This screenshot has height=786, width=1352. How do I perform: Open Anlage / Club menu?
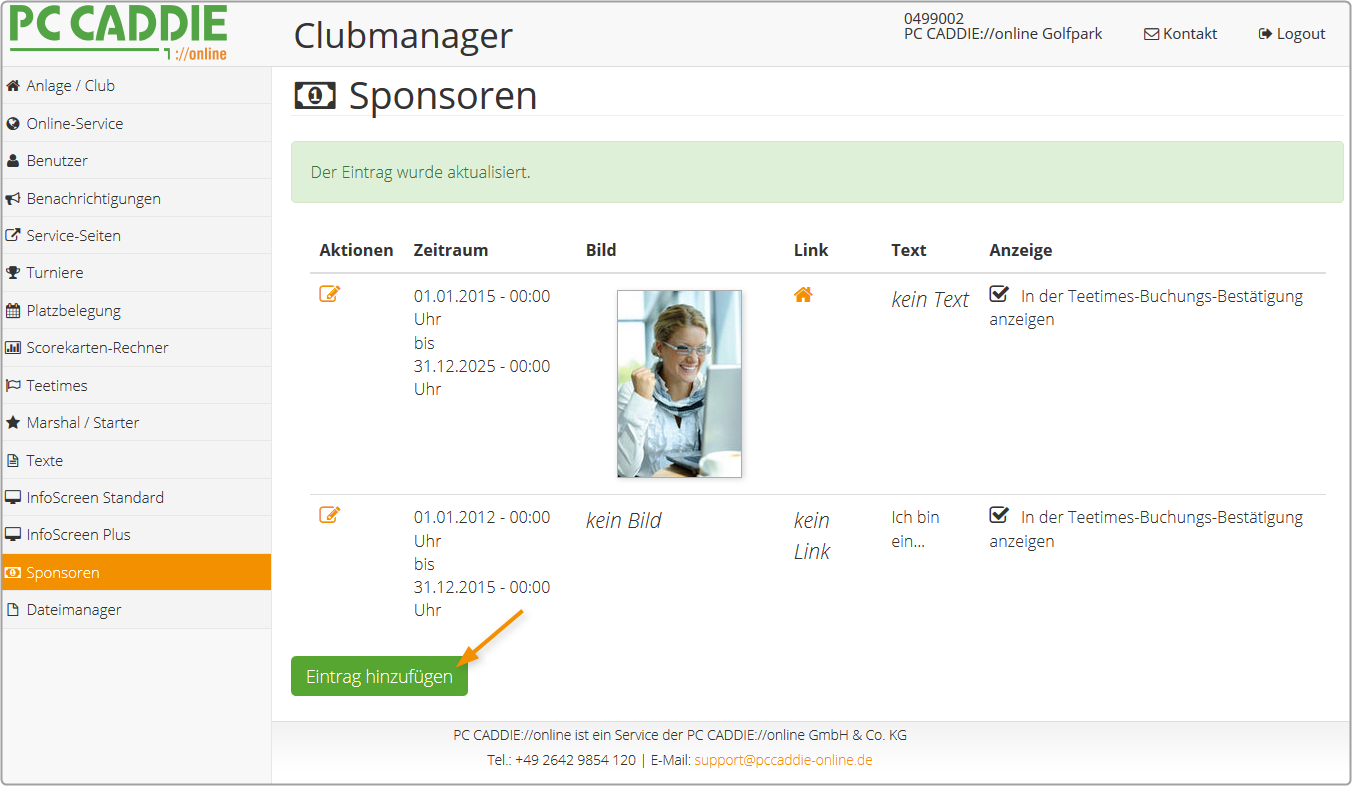click(x=136, y=86)
